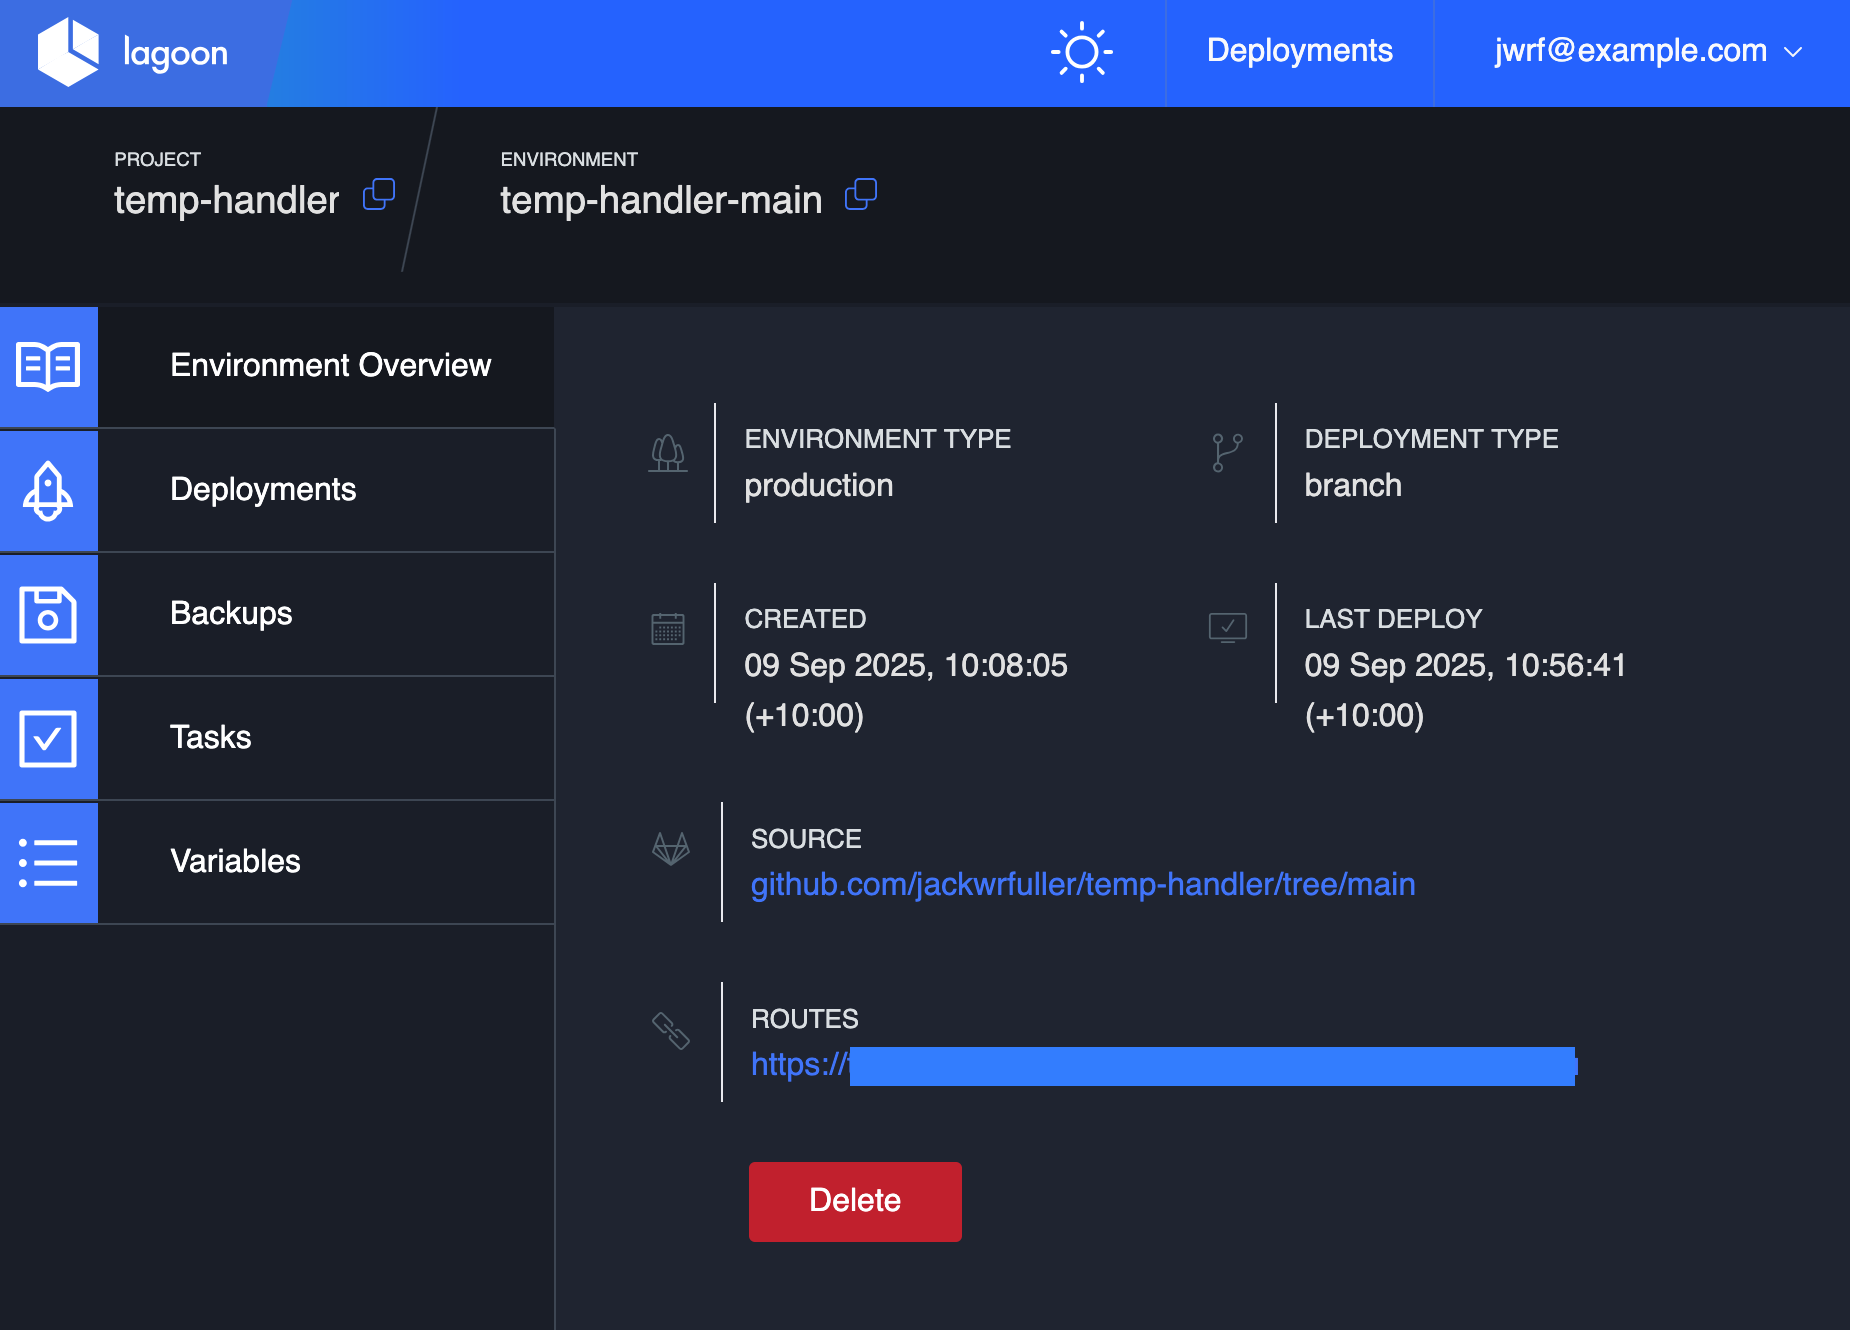The height and width of the screenshot is (1330, 1850).
Task: Select Variables in the sidebar
Action: click(x=235, y=862)
